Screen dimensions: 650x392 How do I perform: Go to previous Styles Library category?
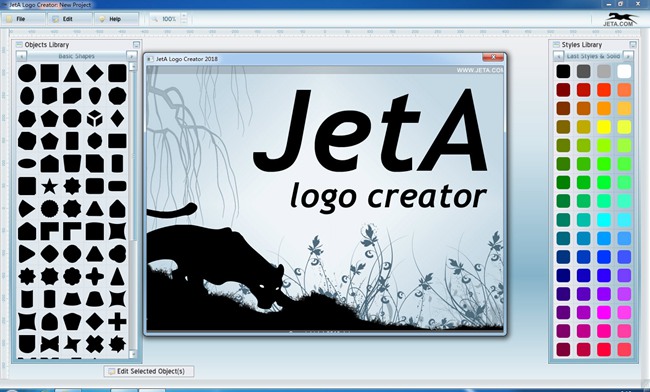(x=559, y=56)
